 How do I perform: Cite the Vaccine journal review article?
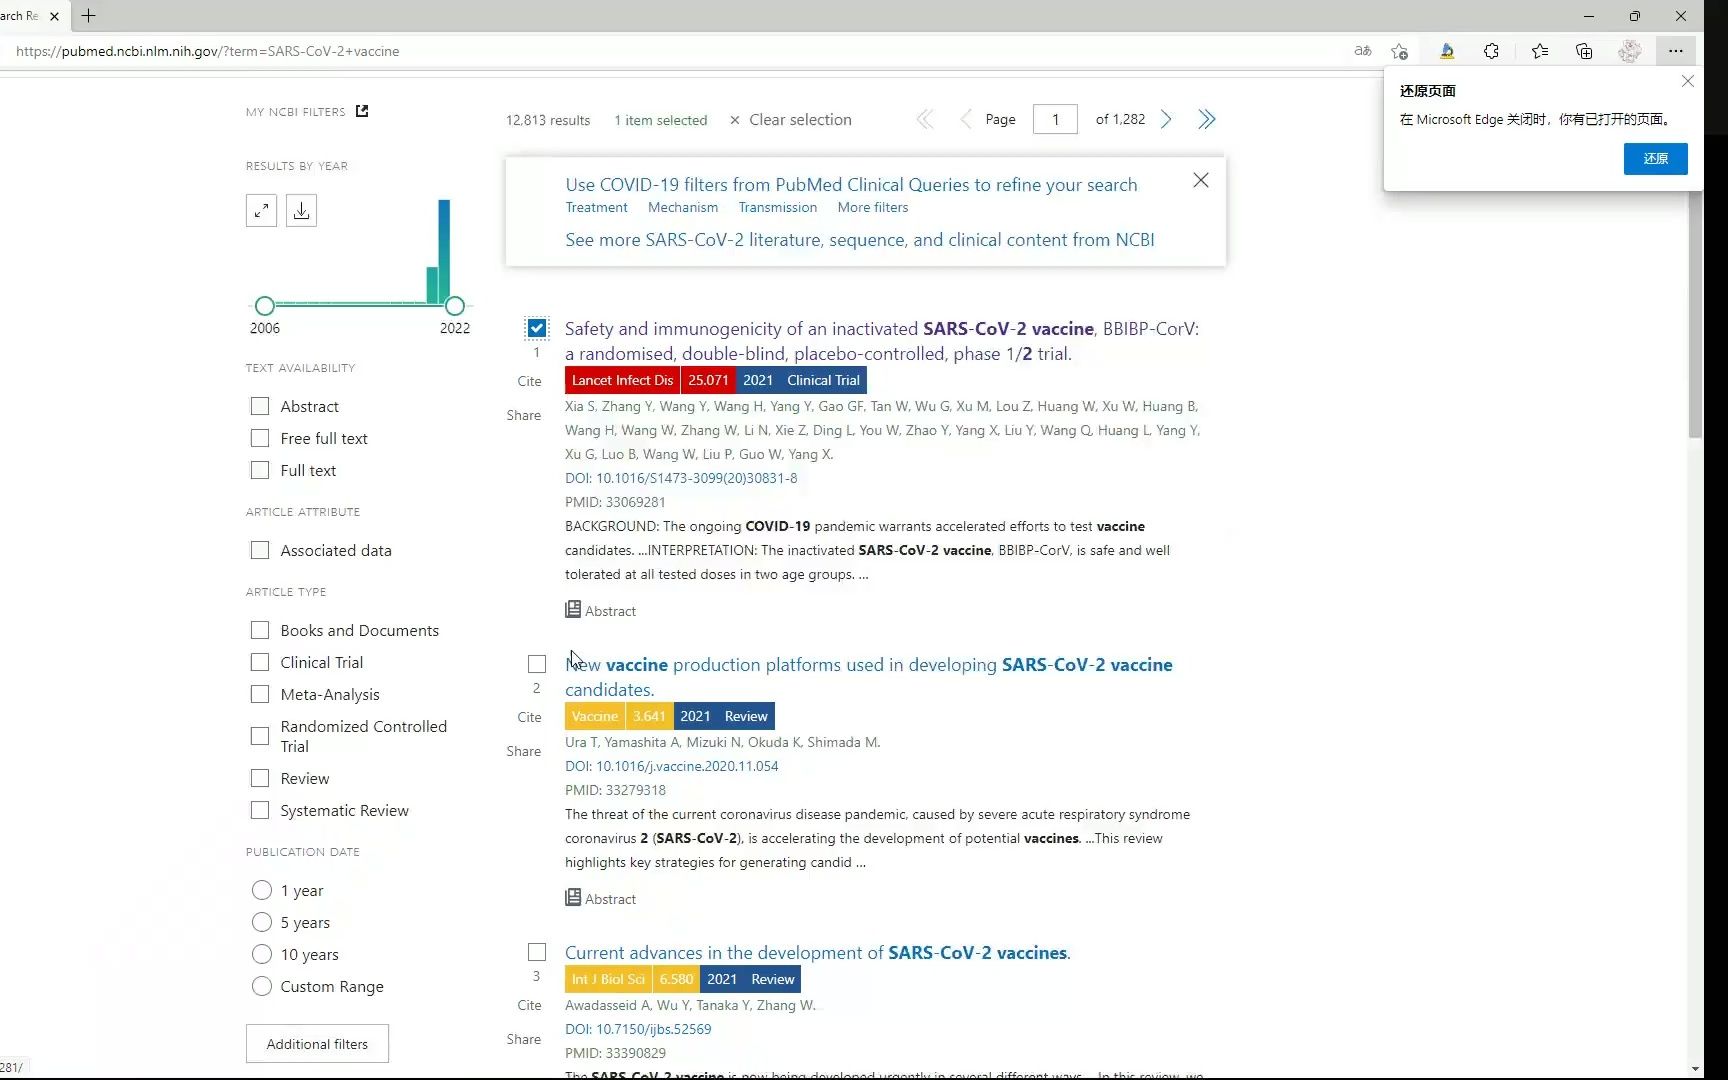529,717
